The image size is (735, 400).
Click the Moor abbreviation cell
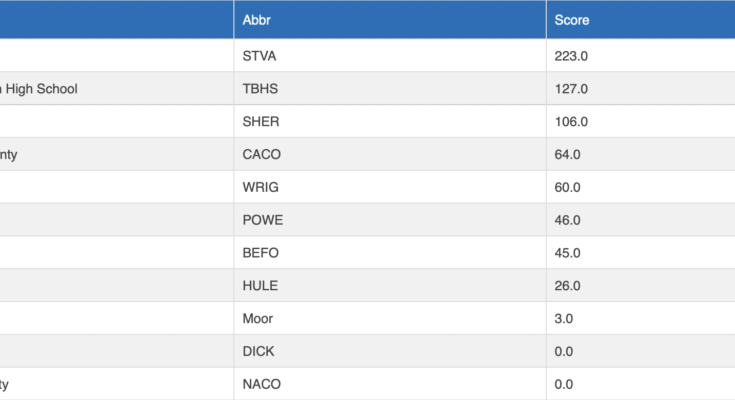coord(257,318)
